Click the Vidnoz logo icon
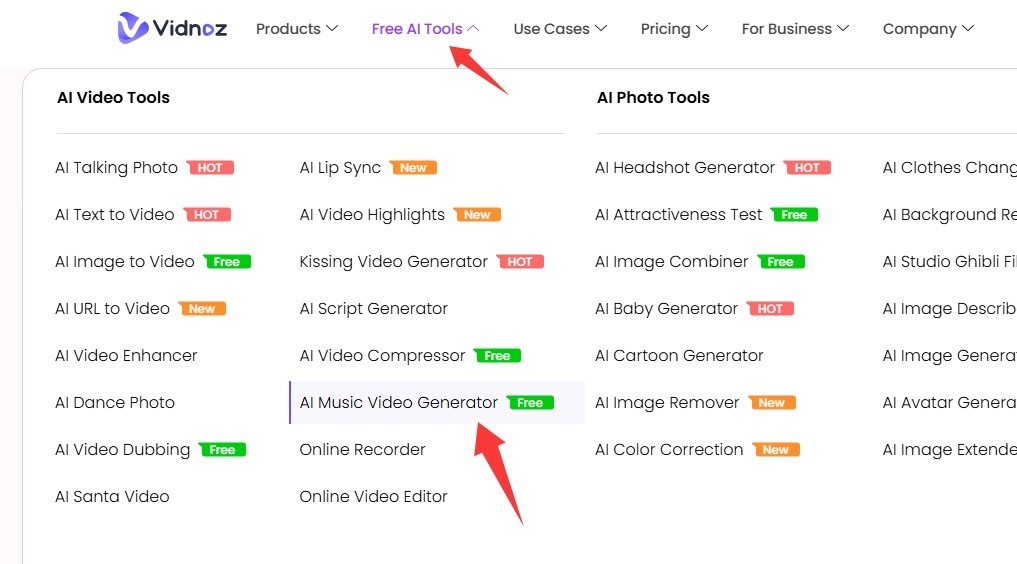 133,28
